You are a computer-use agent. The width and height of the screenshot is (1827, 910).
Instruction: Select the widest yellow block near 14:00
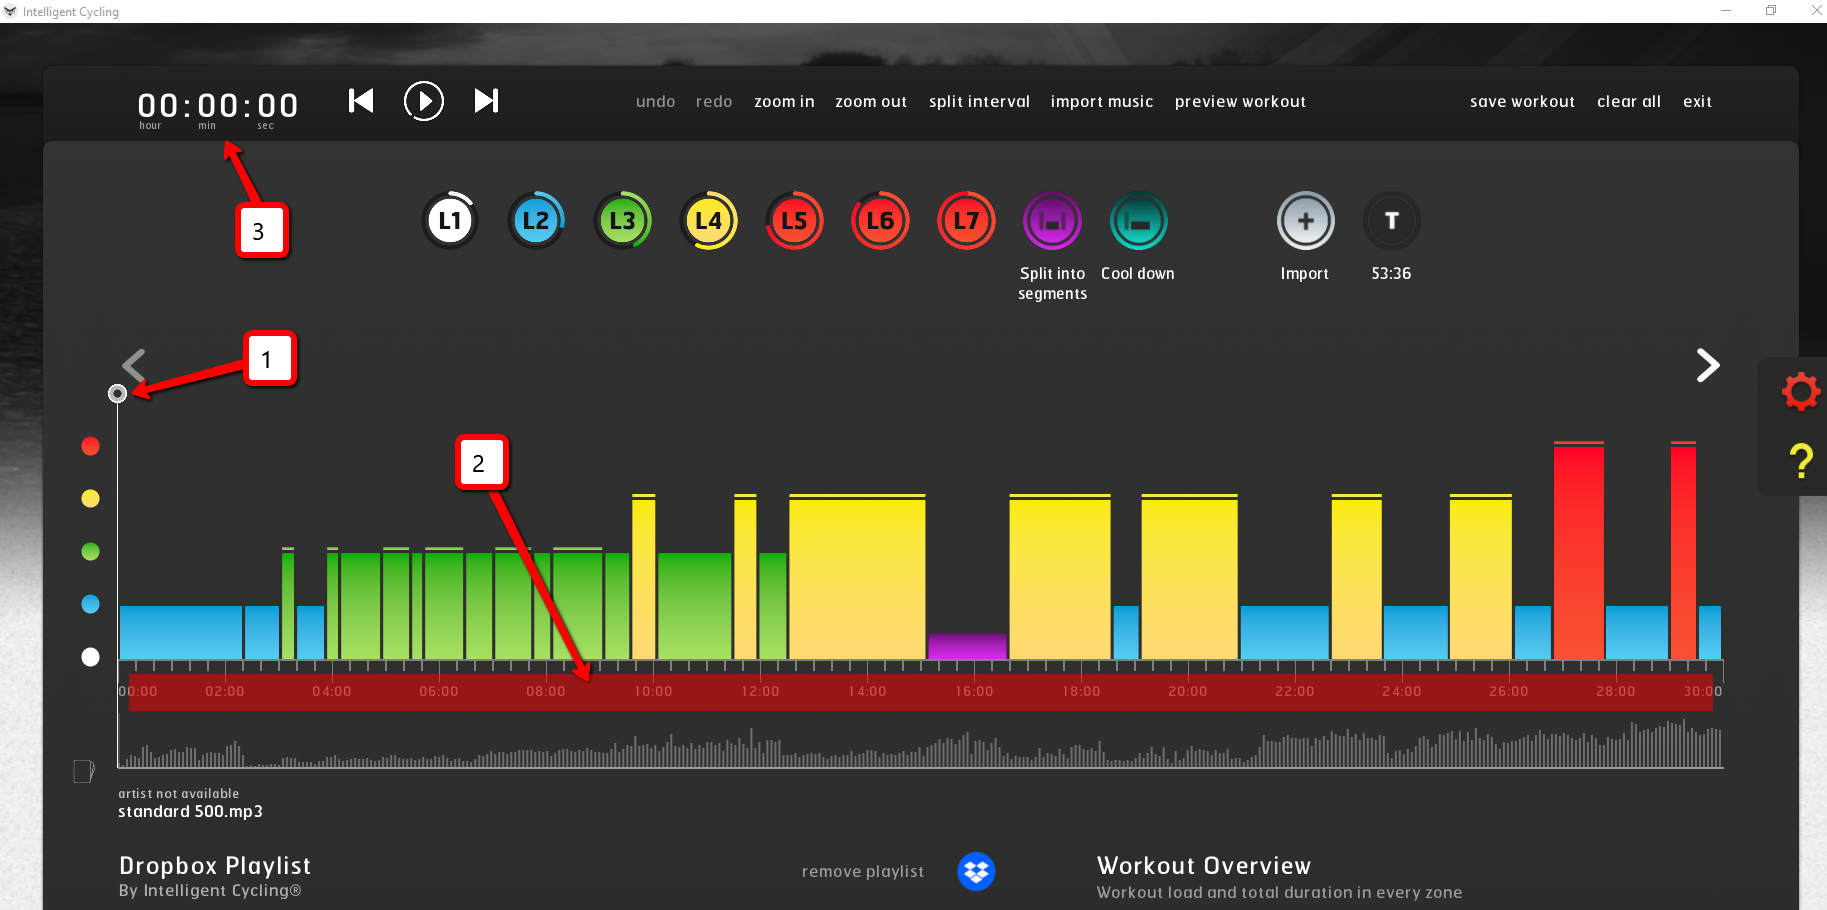[x=857, y=577]
